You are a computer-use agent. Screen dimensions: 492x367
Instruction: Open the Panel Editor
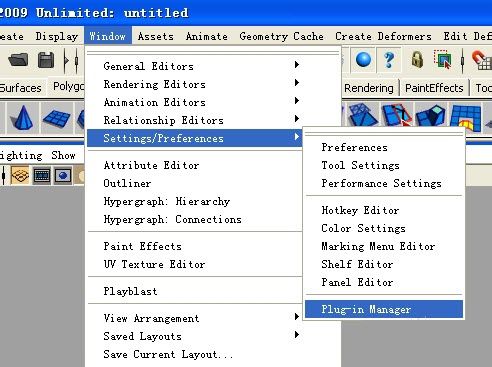pos(384,282)
